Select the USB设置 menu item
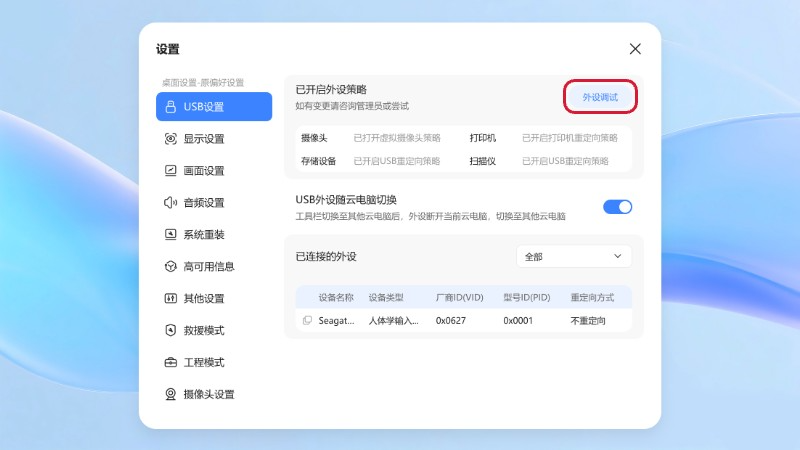 tap(214, 107)
